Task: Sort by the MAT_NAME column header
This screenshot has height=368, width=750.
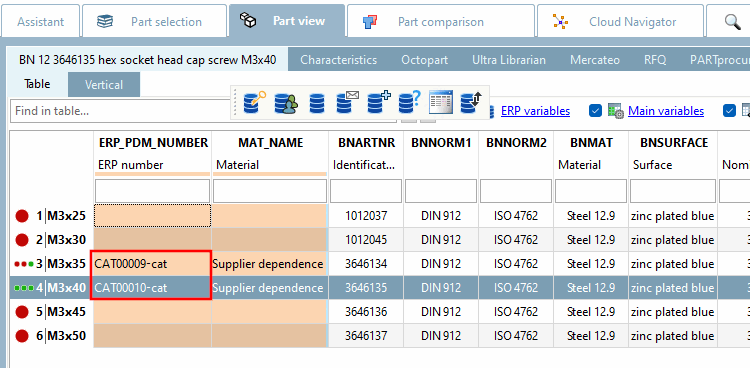Action: coord(270,143)
